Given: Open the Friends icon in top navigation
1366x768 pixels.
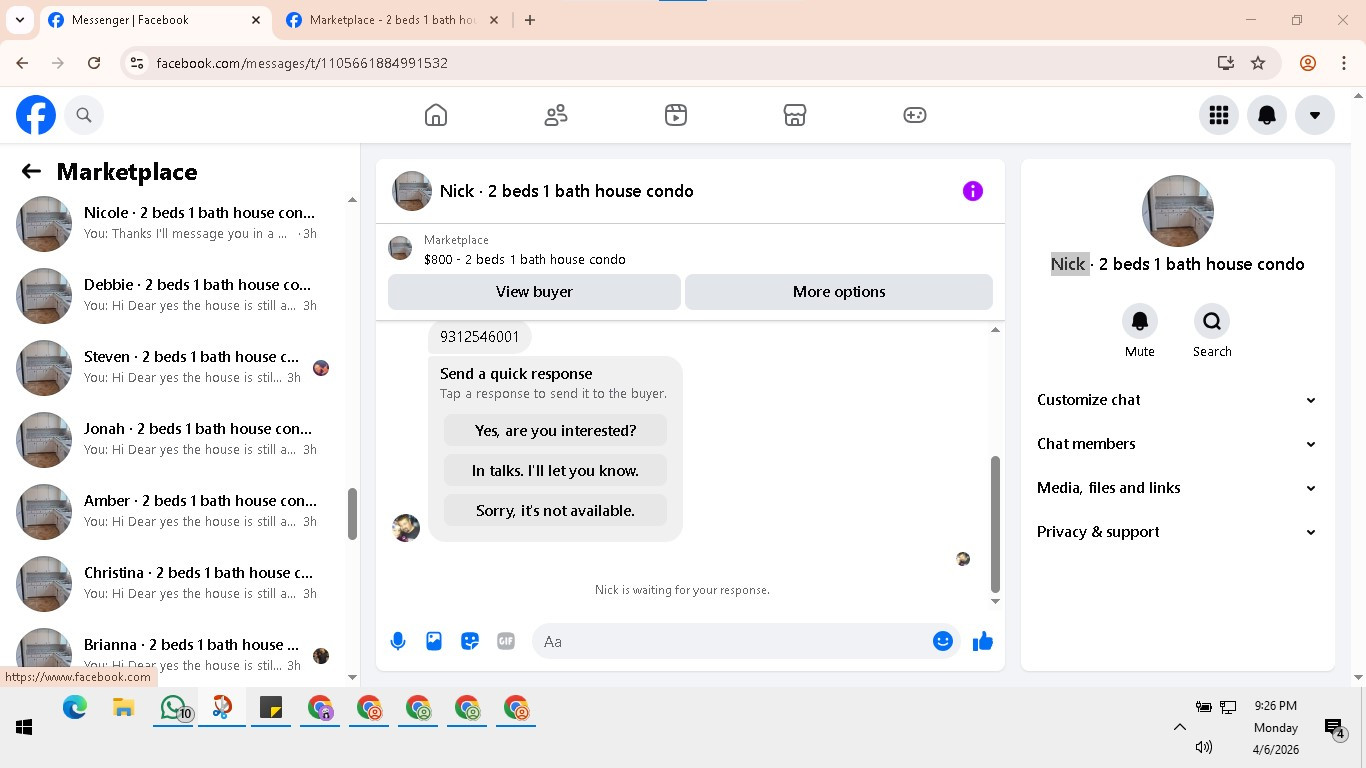Looking at the screenshot, I should pos(556,115).
